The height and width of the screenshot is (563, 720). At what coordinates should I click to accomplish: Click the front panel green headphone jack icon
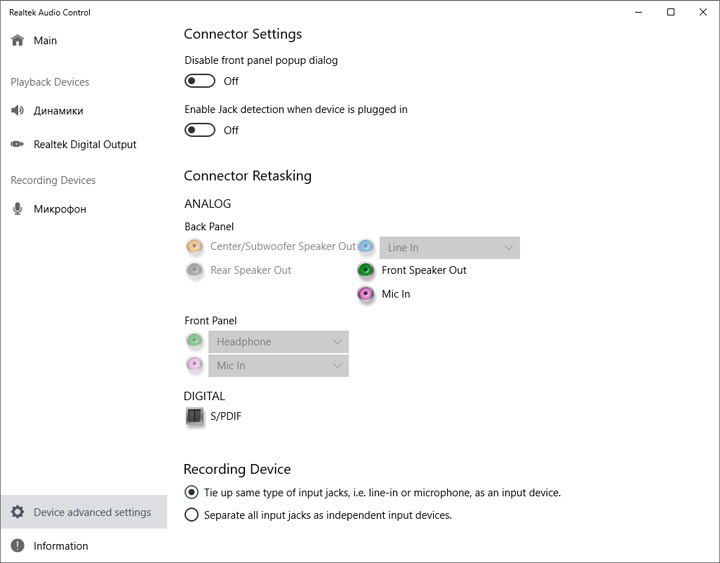pos(194,341)
